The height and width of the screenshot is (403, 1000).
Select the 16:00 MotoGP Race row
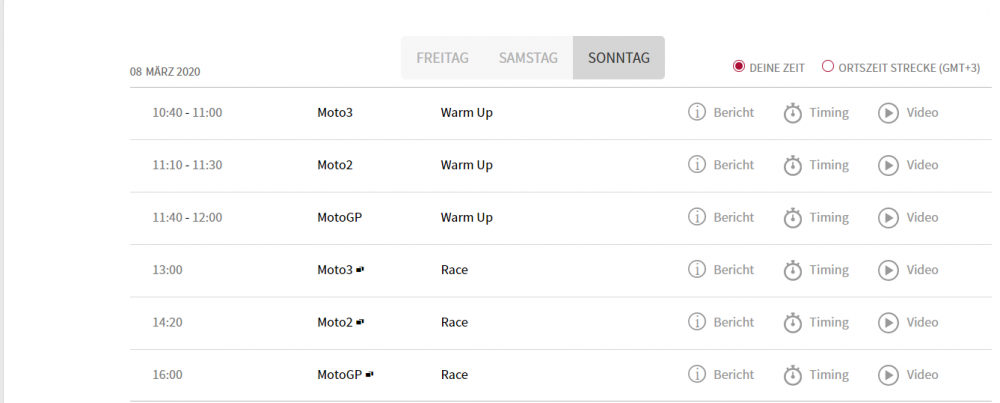[x=561, y=375]
